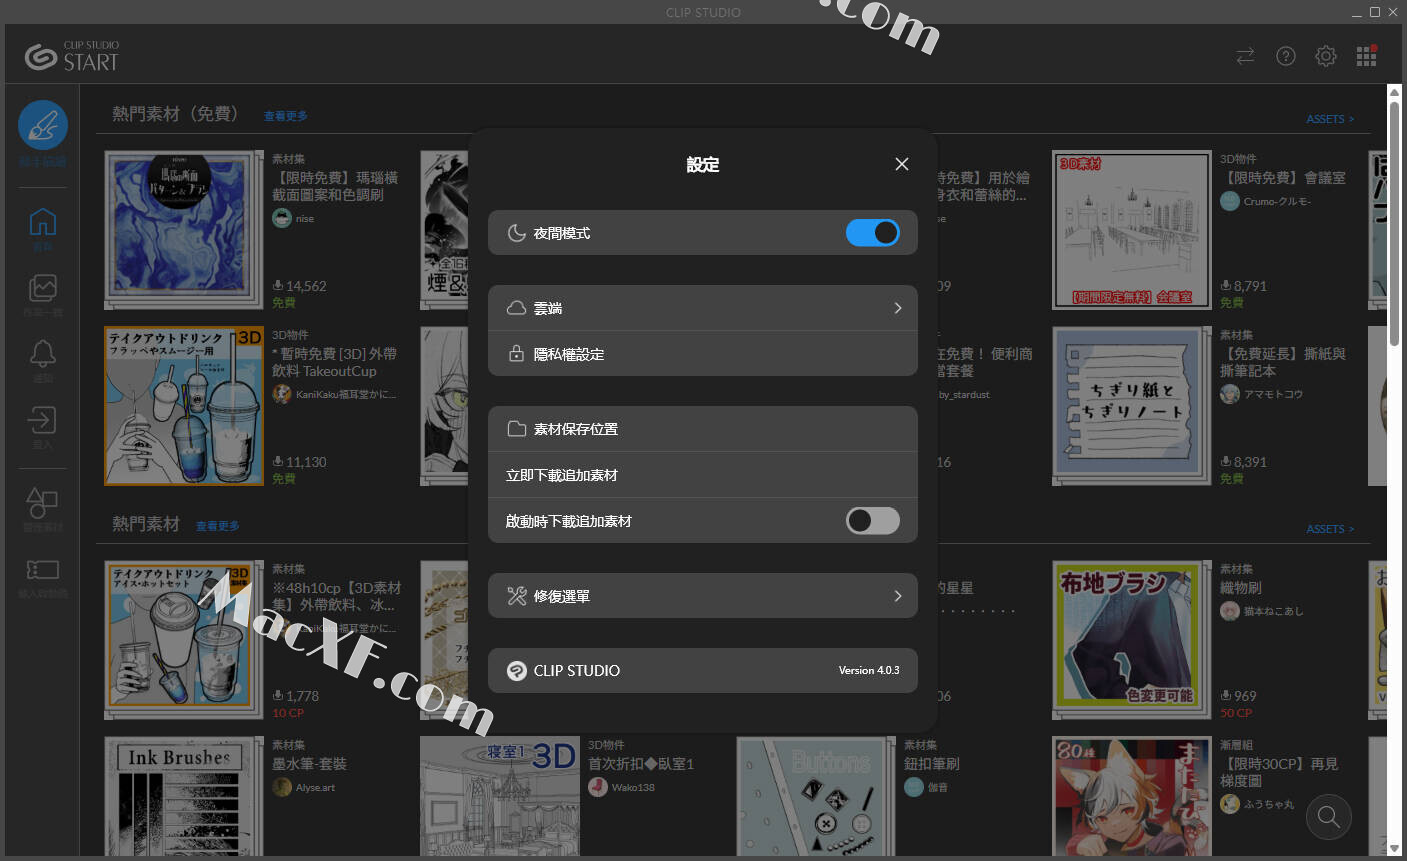The image size is (1407, 861).
Task: Select 立即下載追加素材
Action: coord(703,475)
